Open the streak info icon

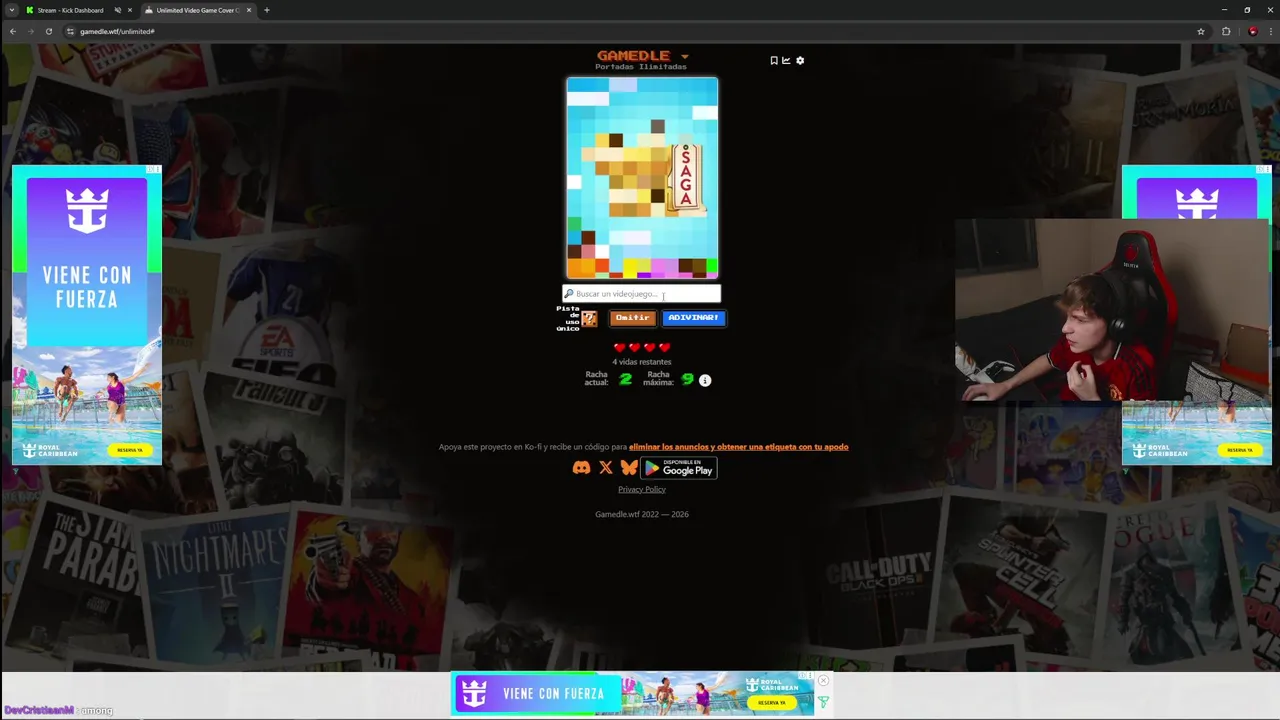pyautogui.click(x=705, y=380)
